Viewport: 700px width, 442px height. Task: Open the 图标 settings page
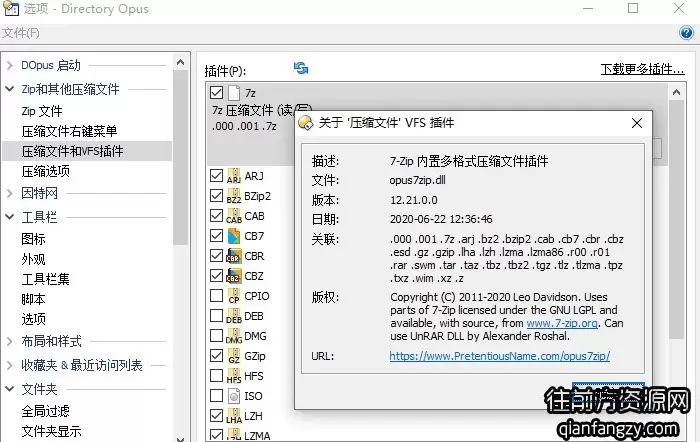[33, 239]
